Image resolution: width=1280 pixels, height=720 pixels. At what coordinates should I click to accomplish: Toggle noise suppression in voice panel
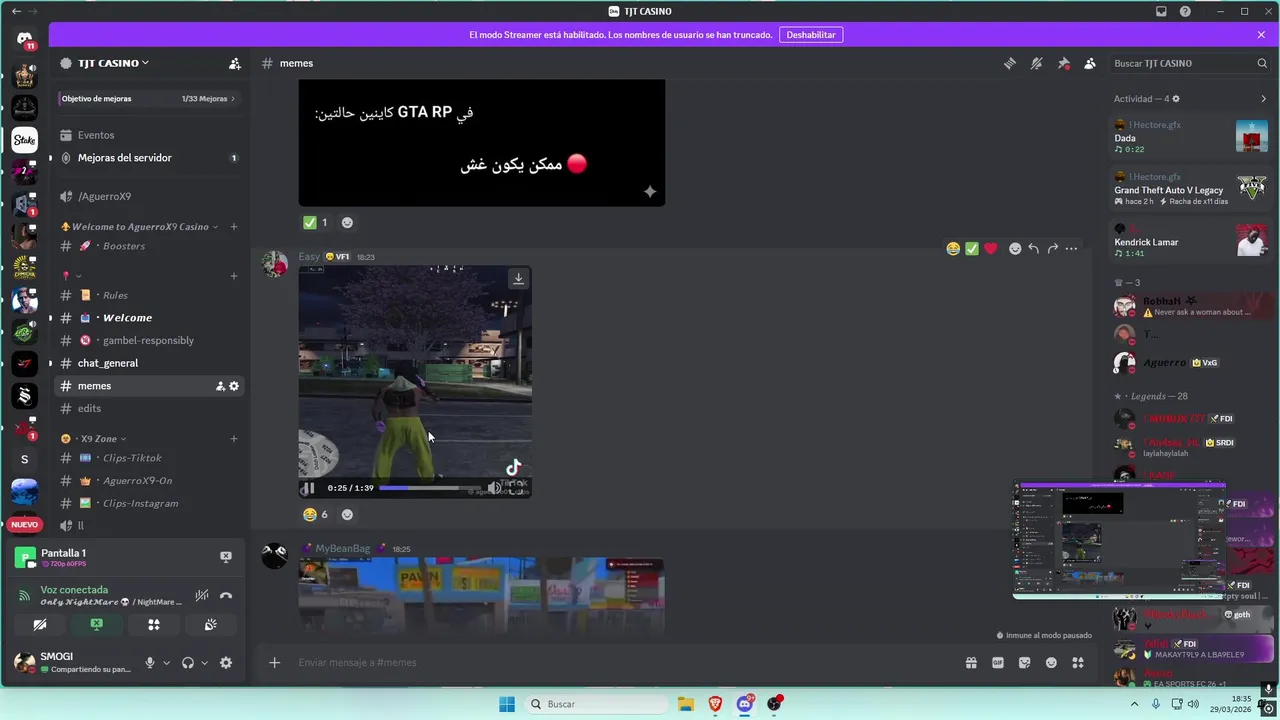pos(202,595)
